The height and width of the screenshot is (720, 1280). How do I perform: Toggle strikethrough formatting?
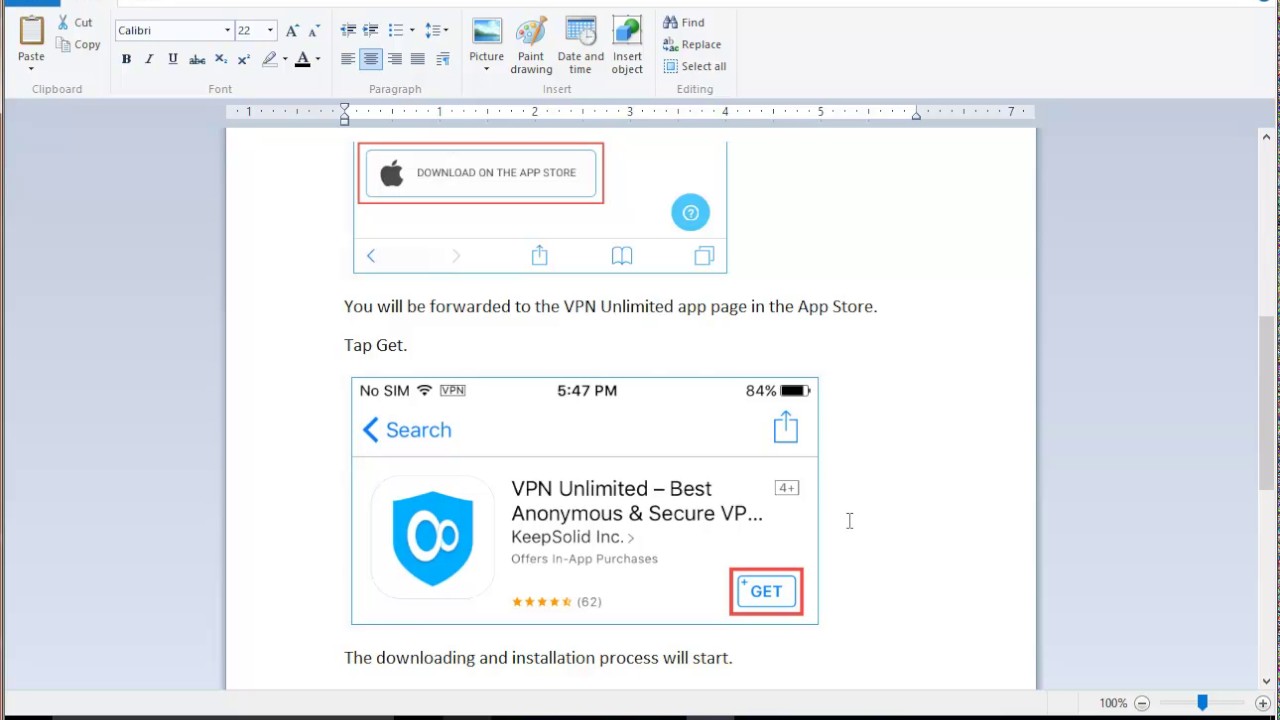click(197, 59)
